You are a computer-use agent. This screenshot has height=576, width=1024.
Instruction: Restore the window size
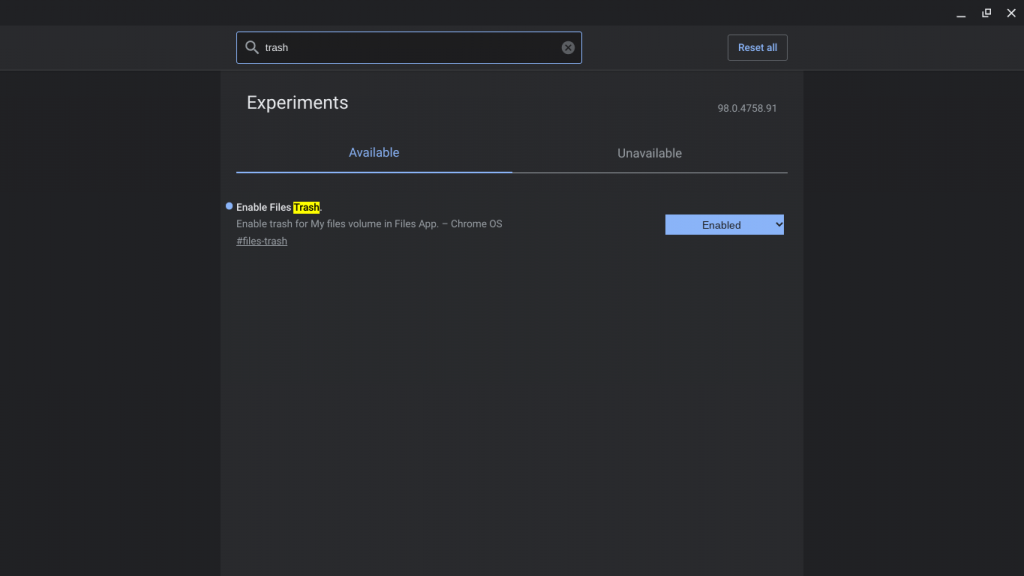pos(986,13)
